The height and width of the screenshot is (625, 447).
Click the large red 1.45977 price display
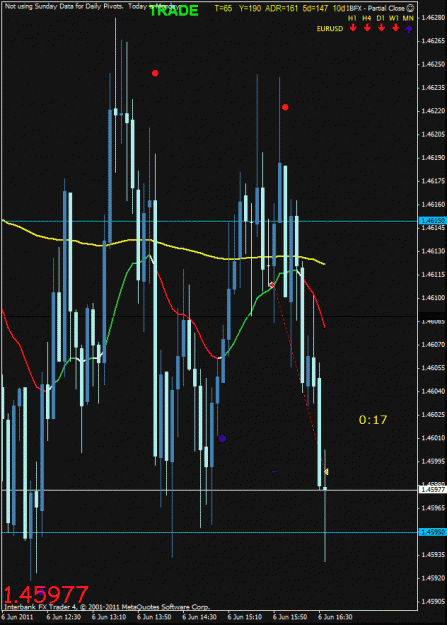[46, 595]
